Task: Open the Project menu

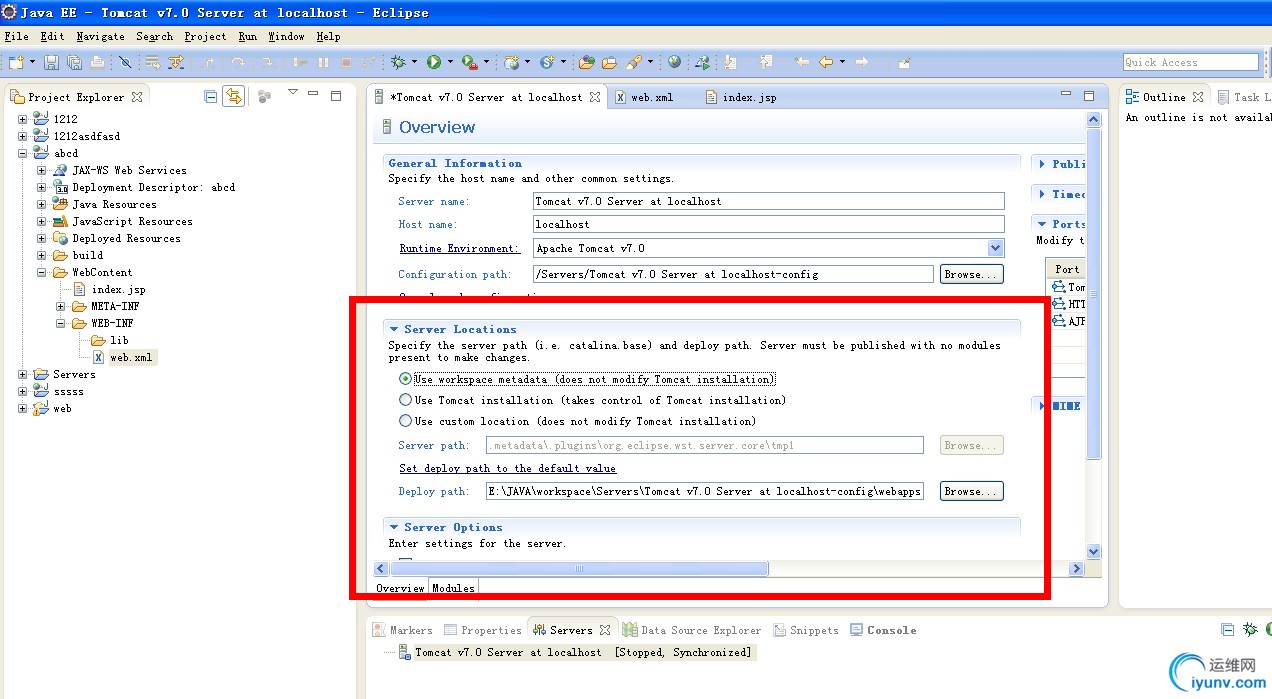Action: tap(205, 36)
